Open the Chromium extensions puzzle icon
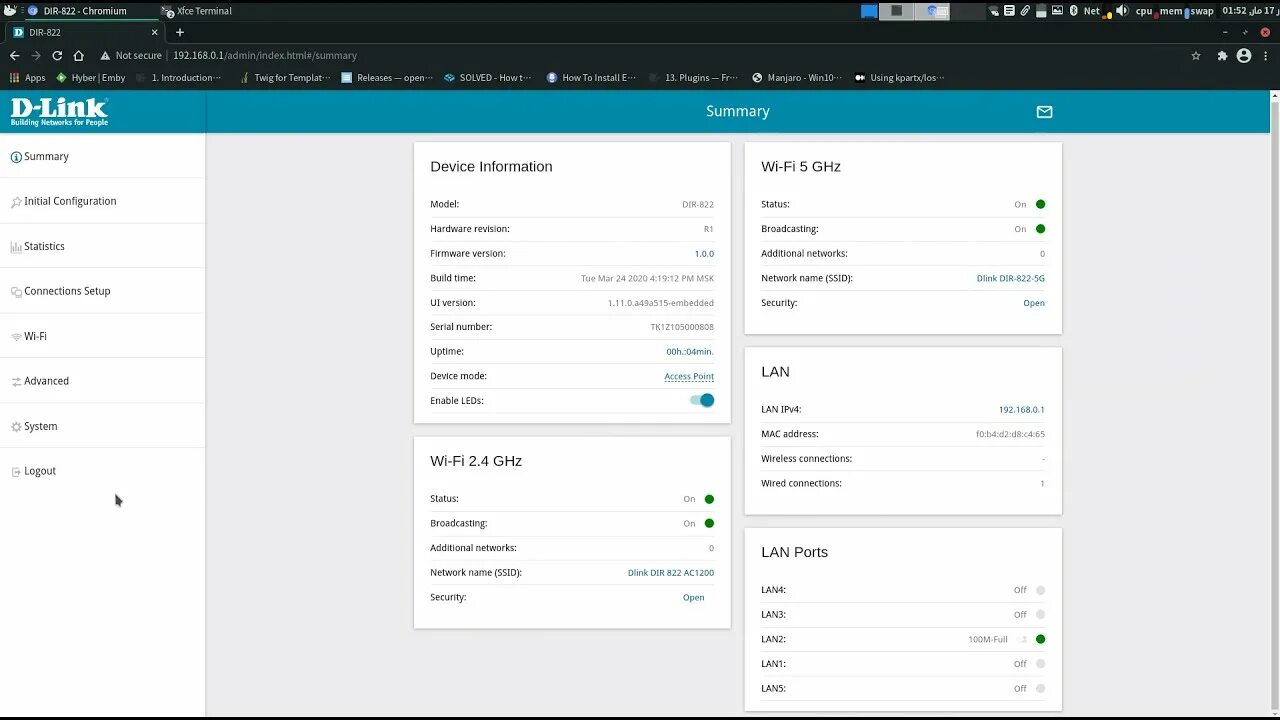 (1222, 56)
